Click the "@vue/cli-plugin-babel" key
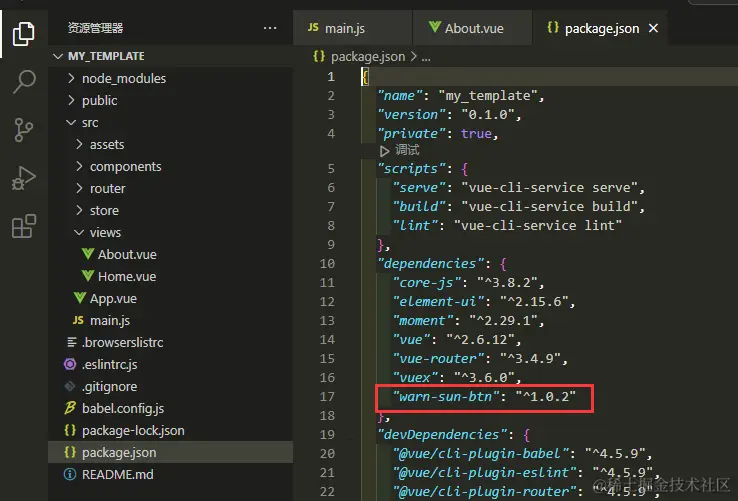Screen dimensions: 738x501 (x=481, y=453)
